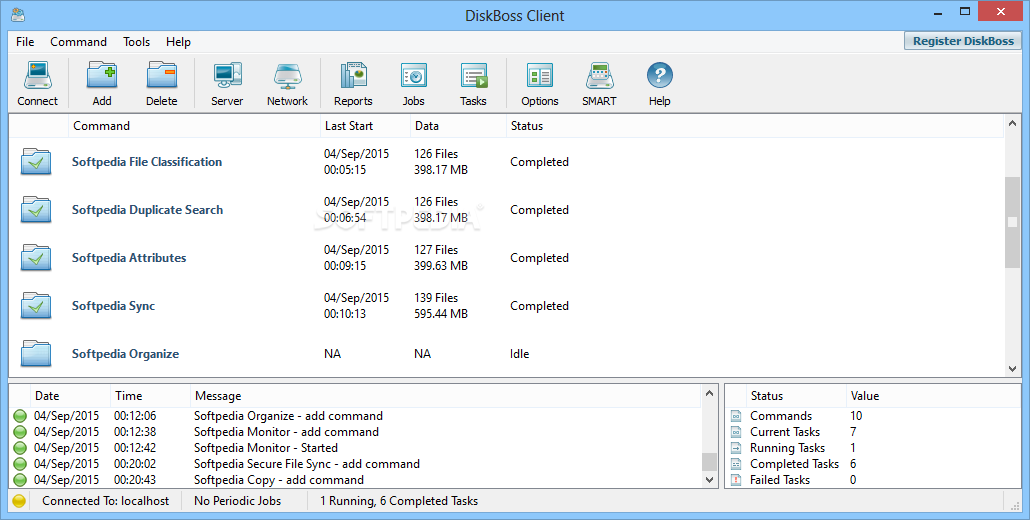Open Softpedia Attributes command
1030x520 pixels.
point(129,257)
